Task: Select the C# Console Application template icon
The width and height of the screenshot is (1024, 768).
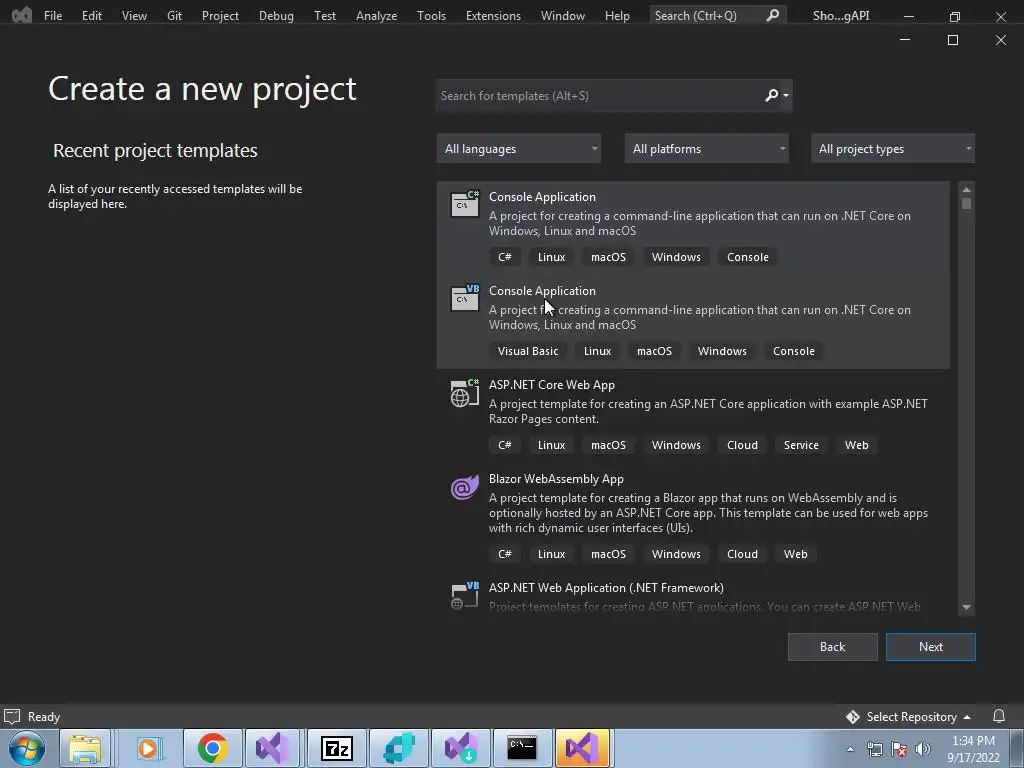Action: 465,203
